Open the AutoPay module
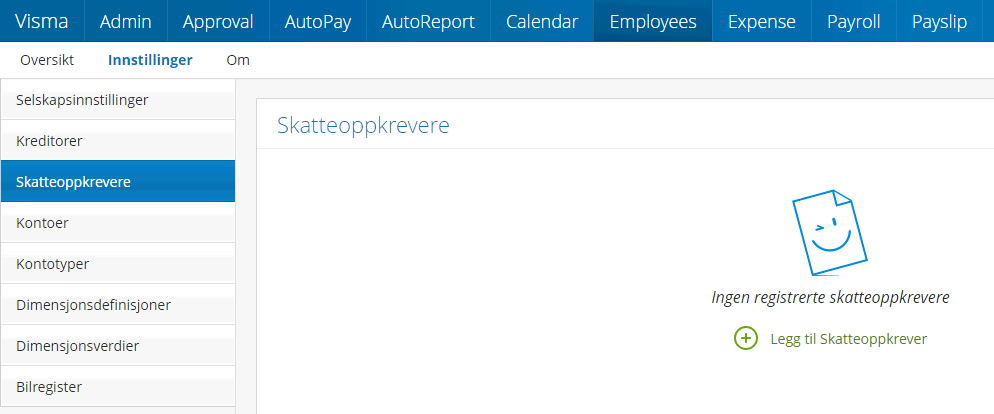Viewport: 994px width, 414px height. [x=318, y=21]
